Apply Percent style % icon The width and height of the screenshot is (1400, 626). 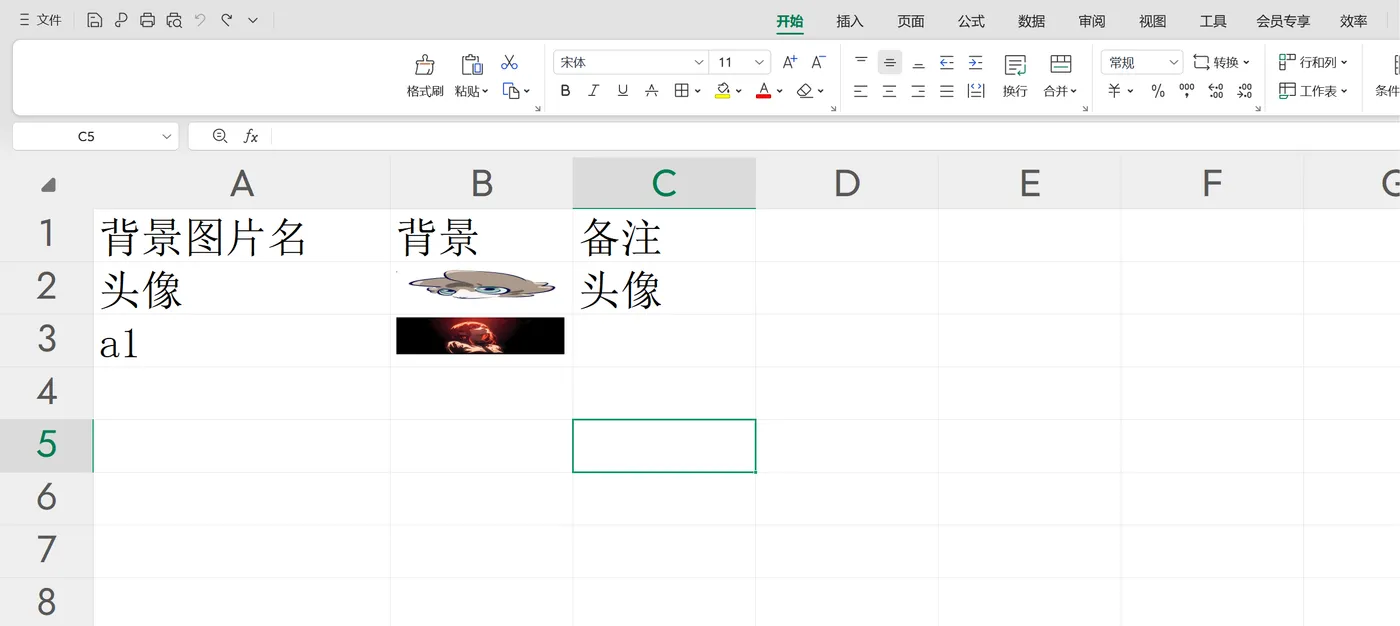1157,91
